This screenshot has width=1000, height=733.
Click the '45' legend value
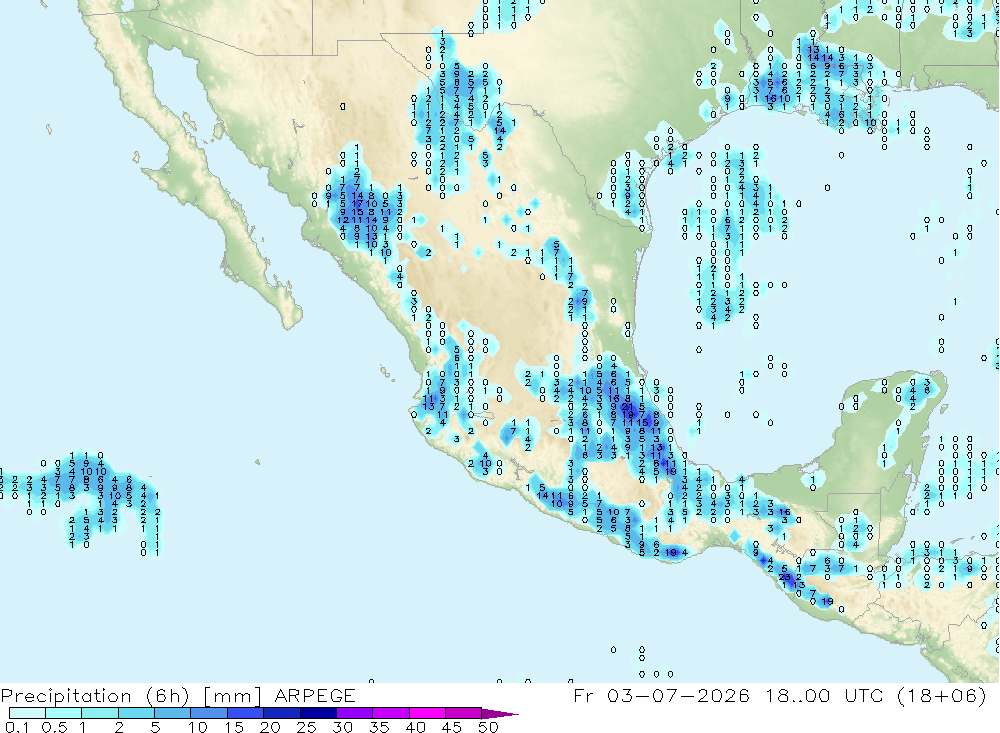[x=452, y=727]
